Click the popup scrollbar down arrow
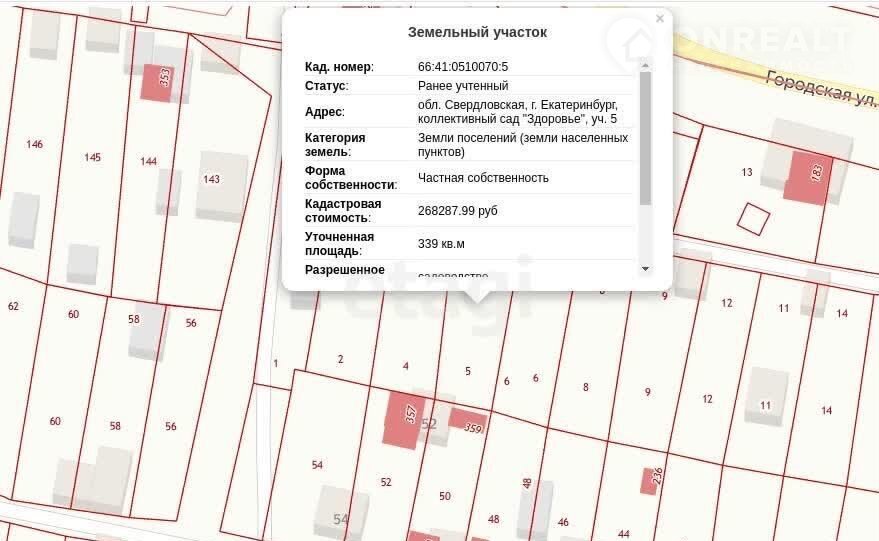The width and height of the screenshot is (879, 541). 645,268
